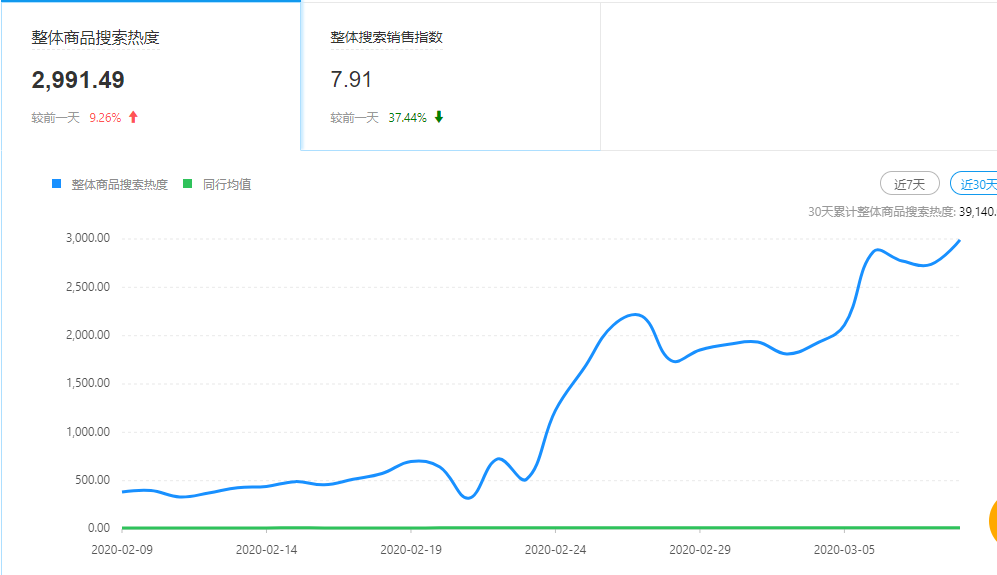This screenshot has width=997, height=575.
Task: Switch chart range to 近7天
Action: [x=909, y=184]
